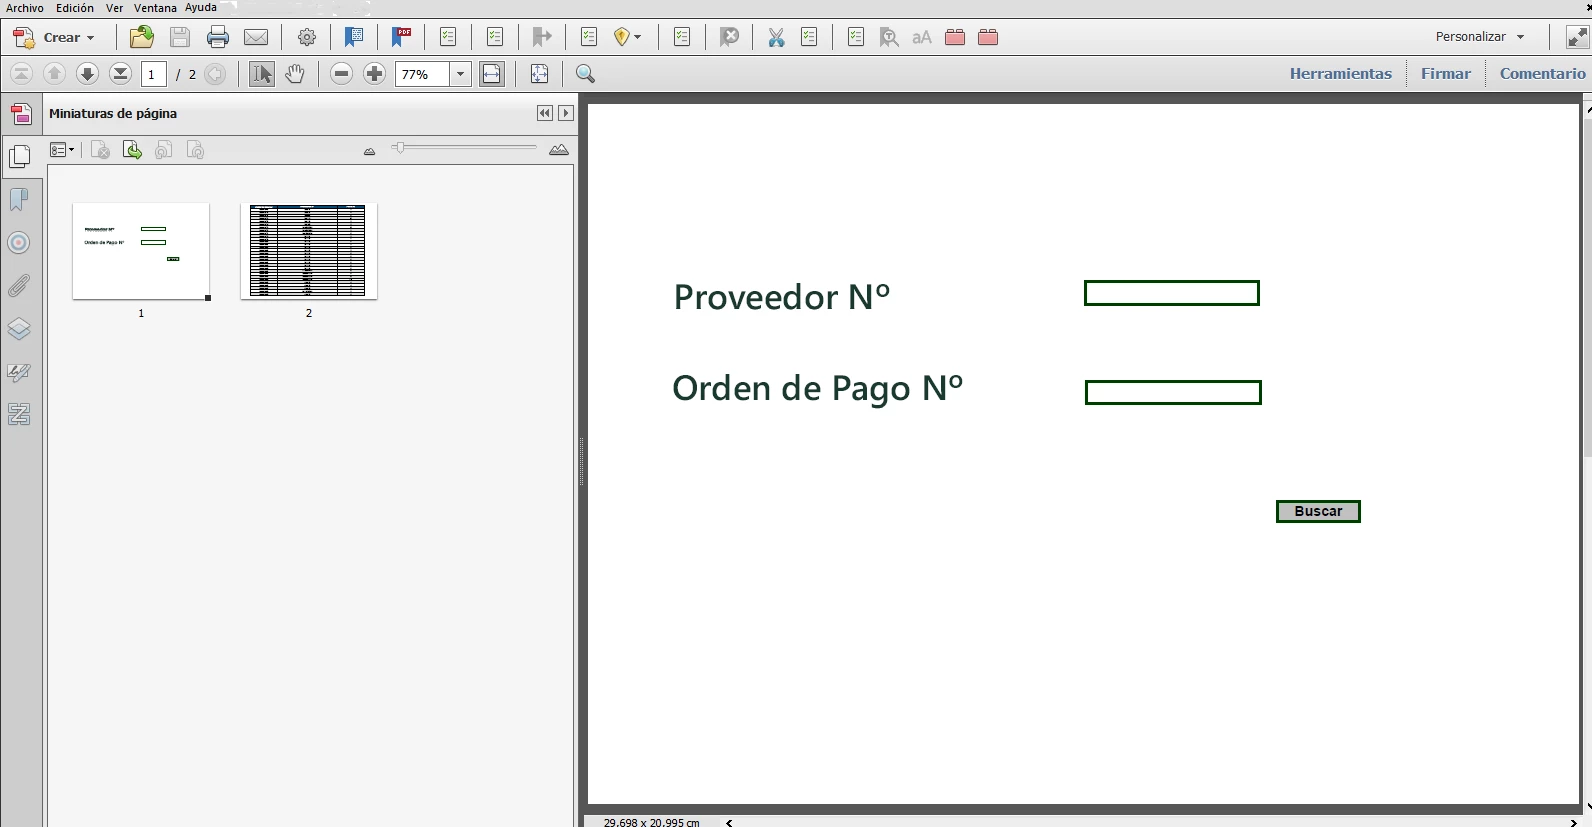Screen dimensions: 1592x827
Task: Click the Buscar button
Action: pyautogui.click(x=1318, y=511)
